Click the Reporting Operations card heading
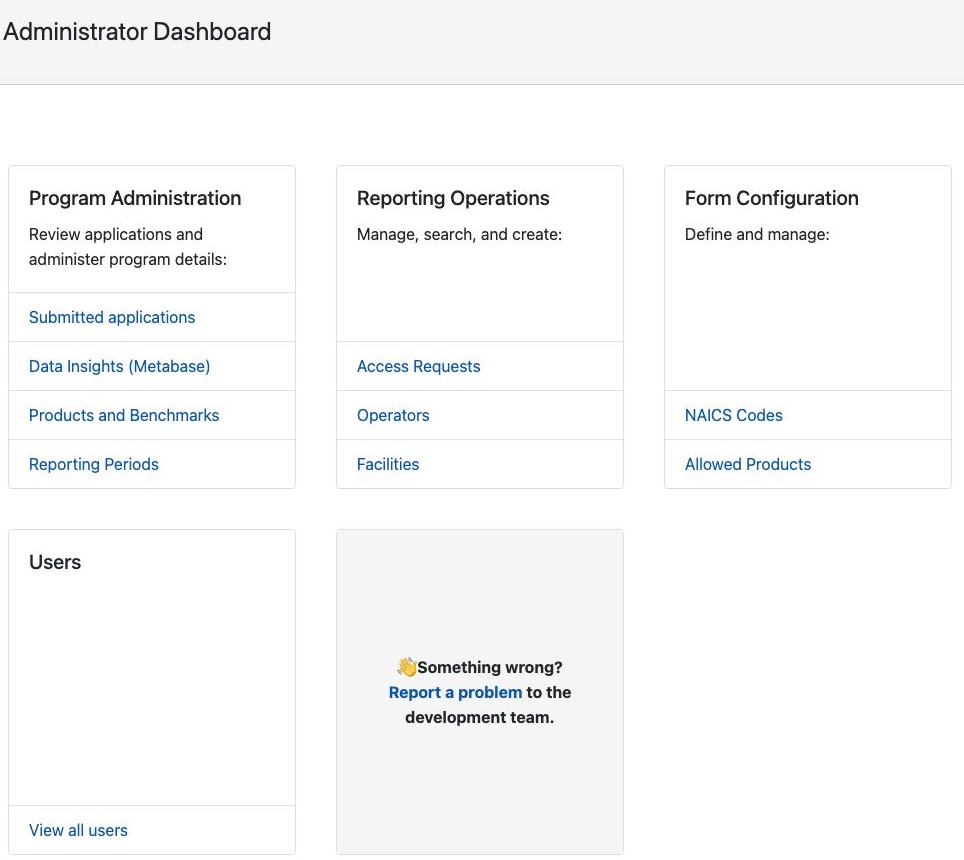The image size is (964, 860). pyautogui.click(x=453, y=198)
